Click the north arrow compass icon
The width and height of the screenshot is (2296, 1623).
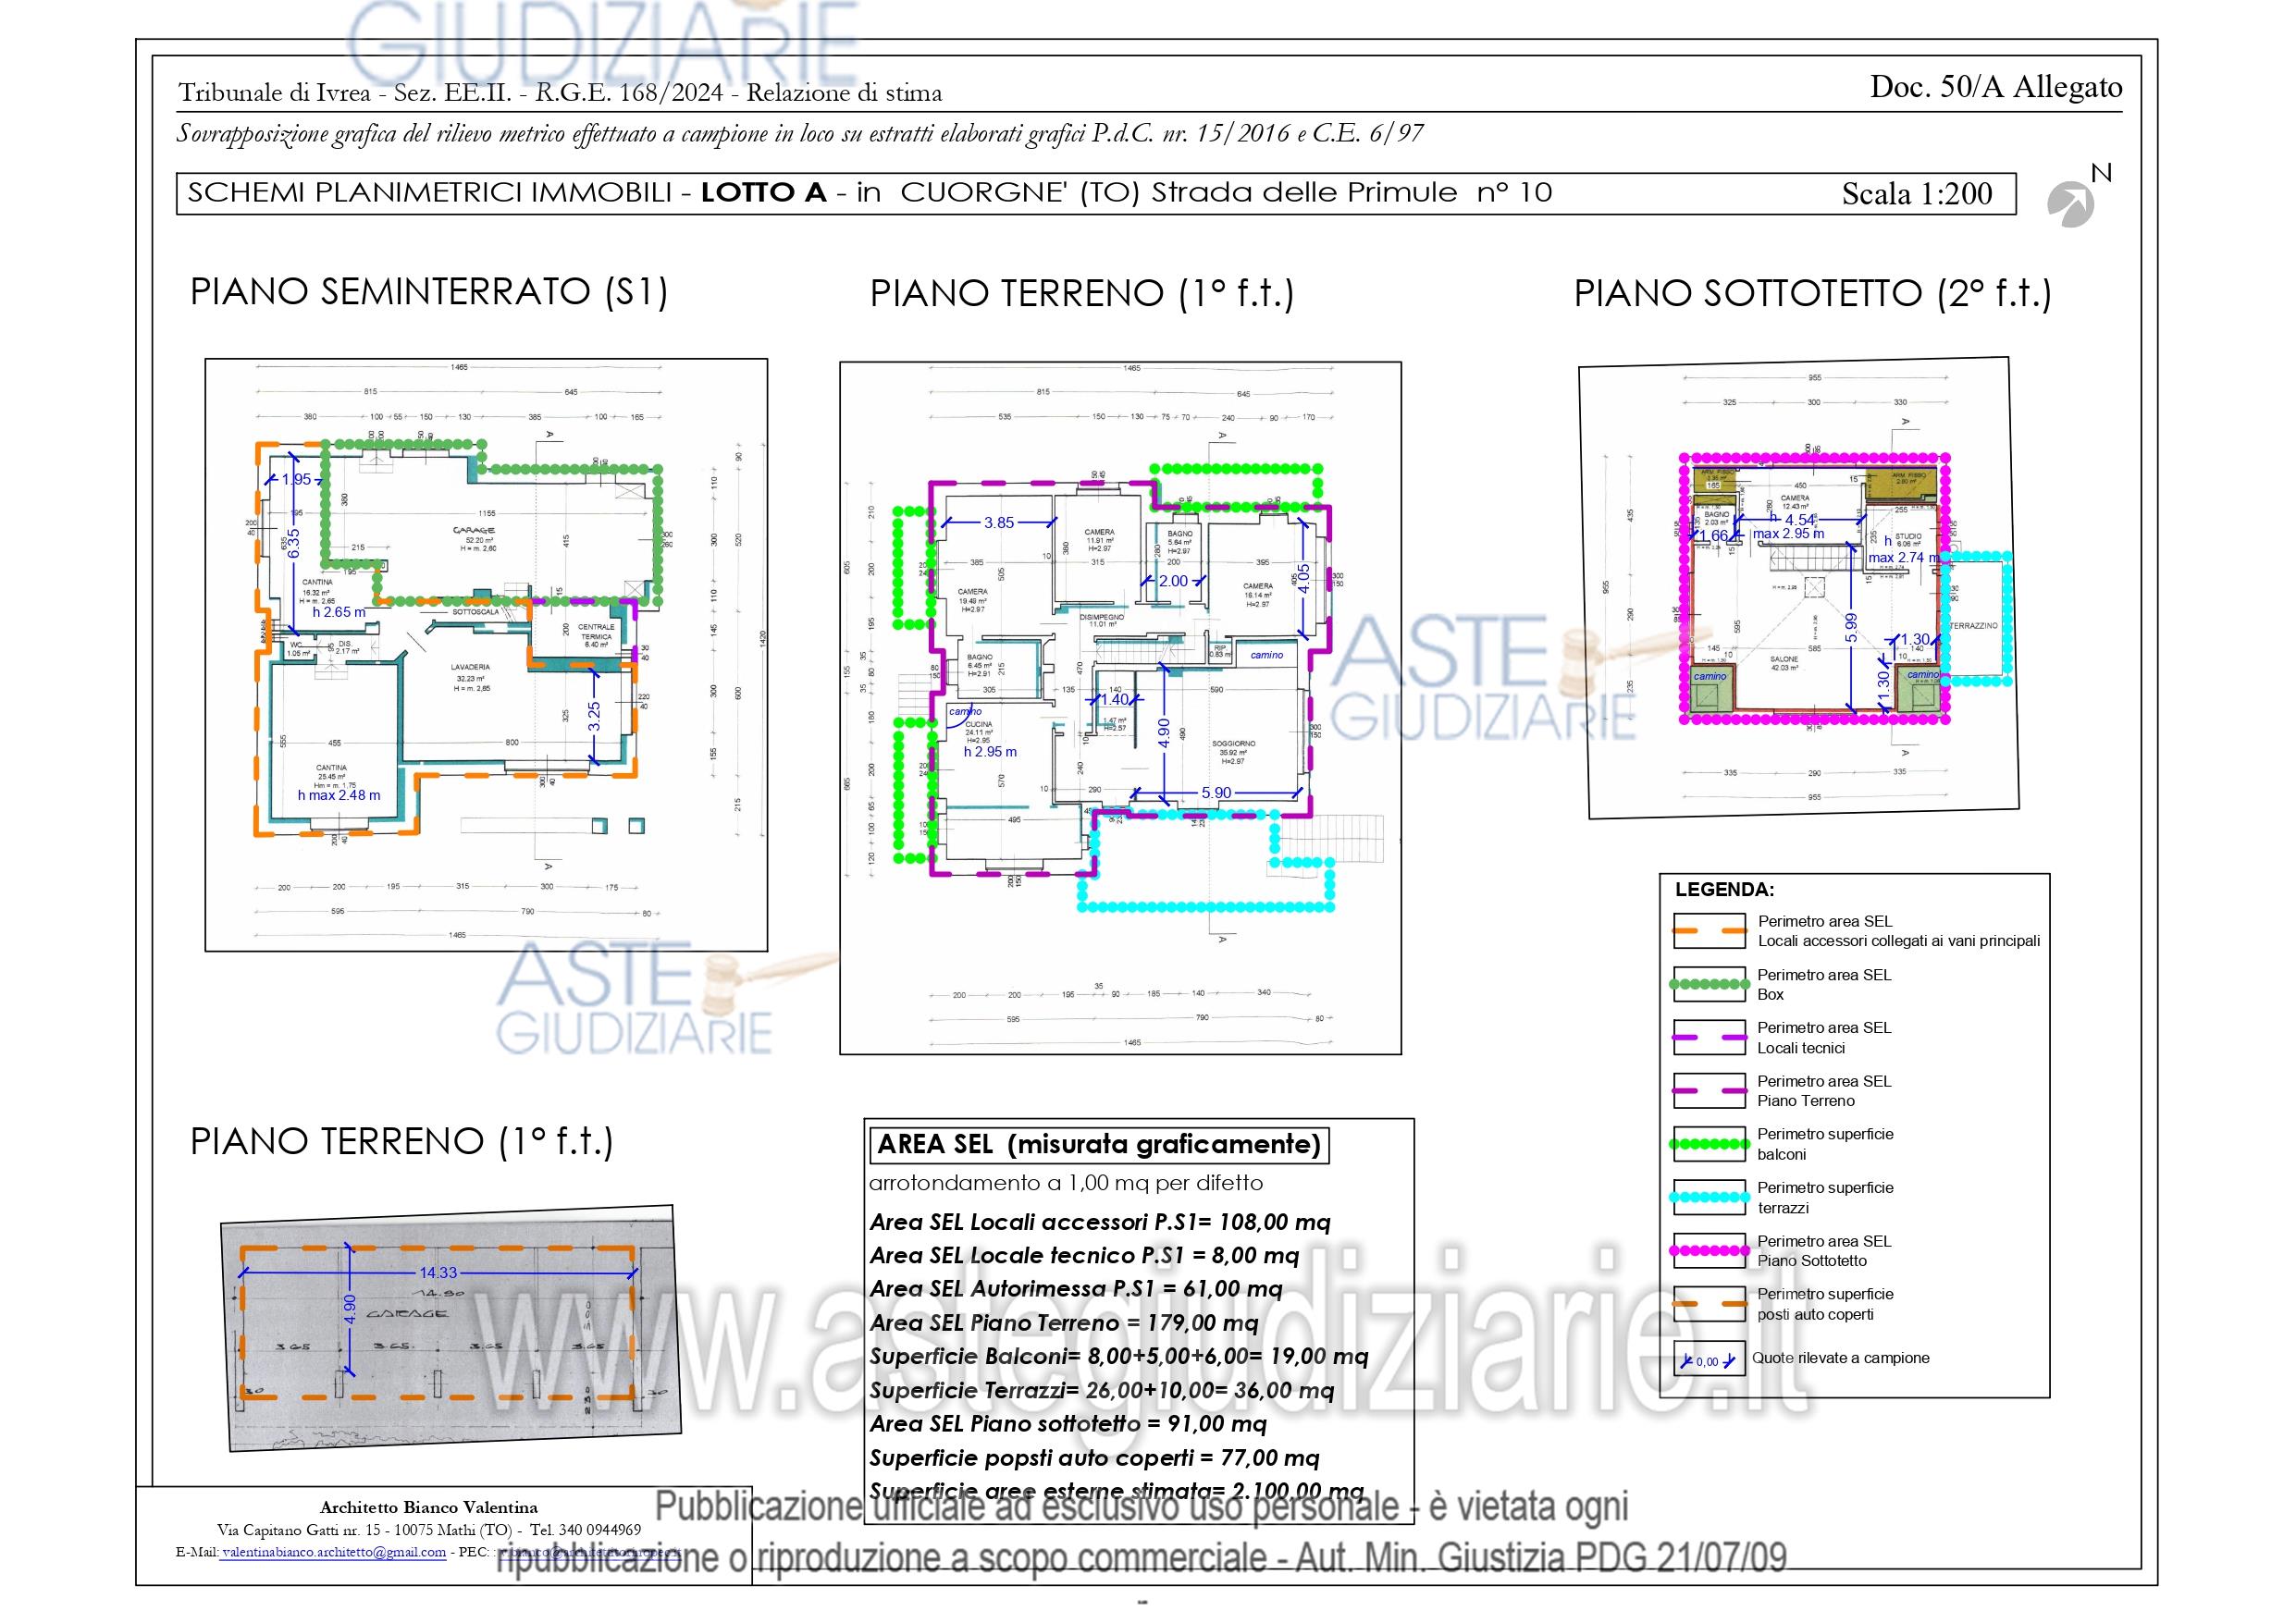(2071, 204)
